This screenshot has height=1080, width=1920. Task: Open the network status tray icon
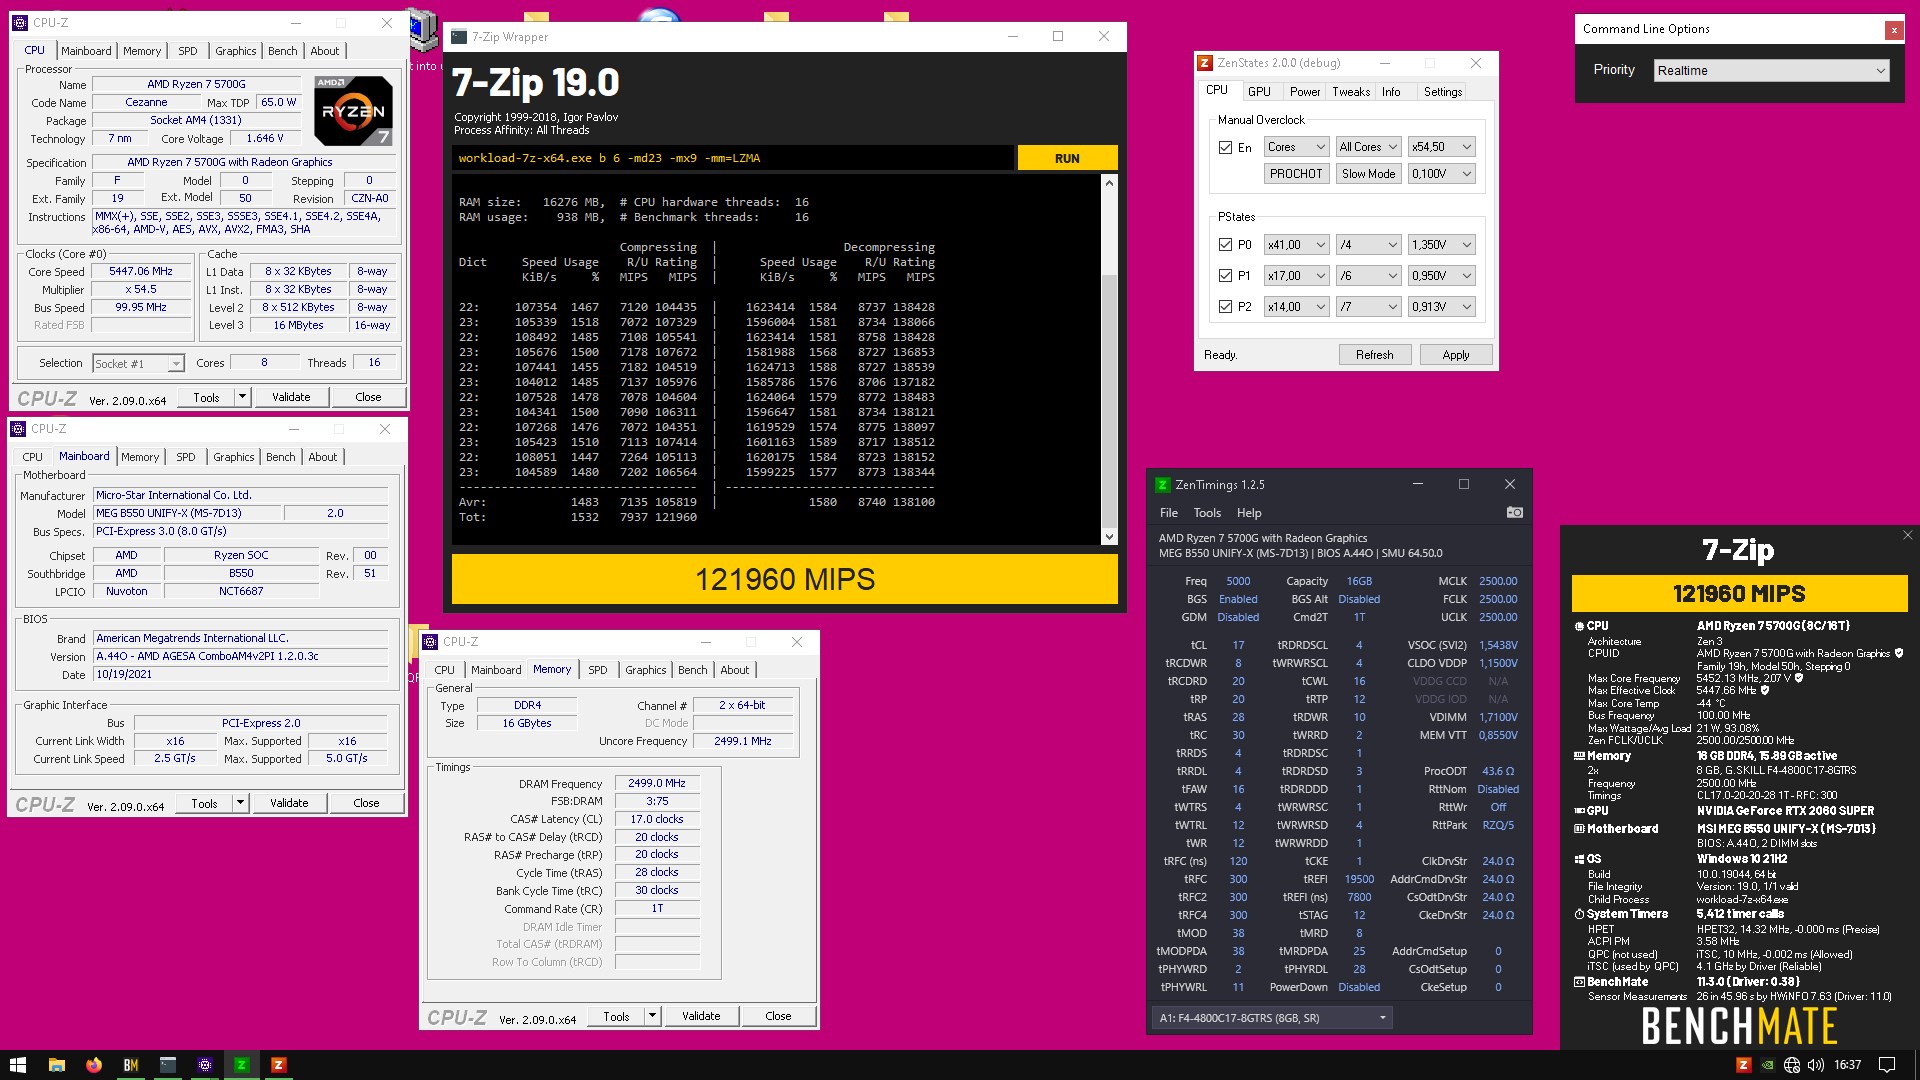coord(1791,1065)
